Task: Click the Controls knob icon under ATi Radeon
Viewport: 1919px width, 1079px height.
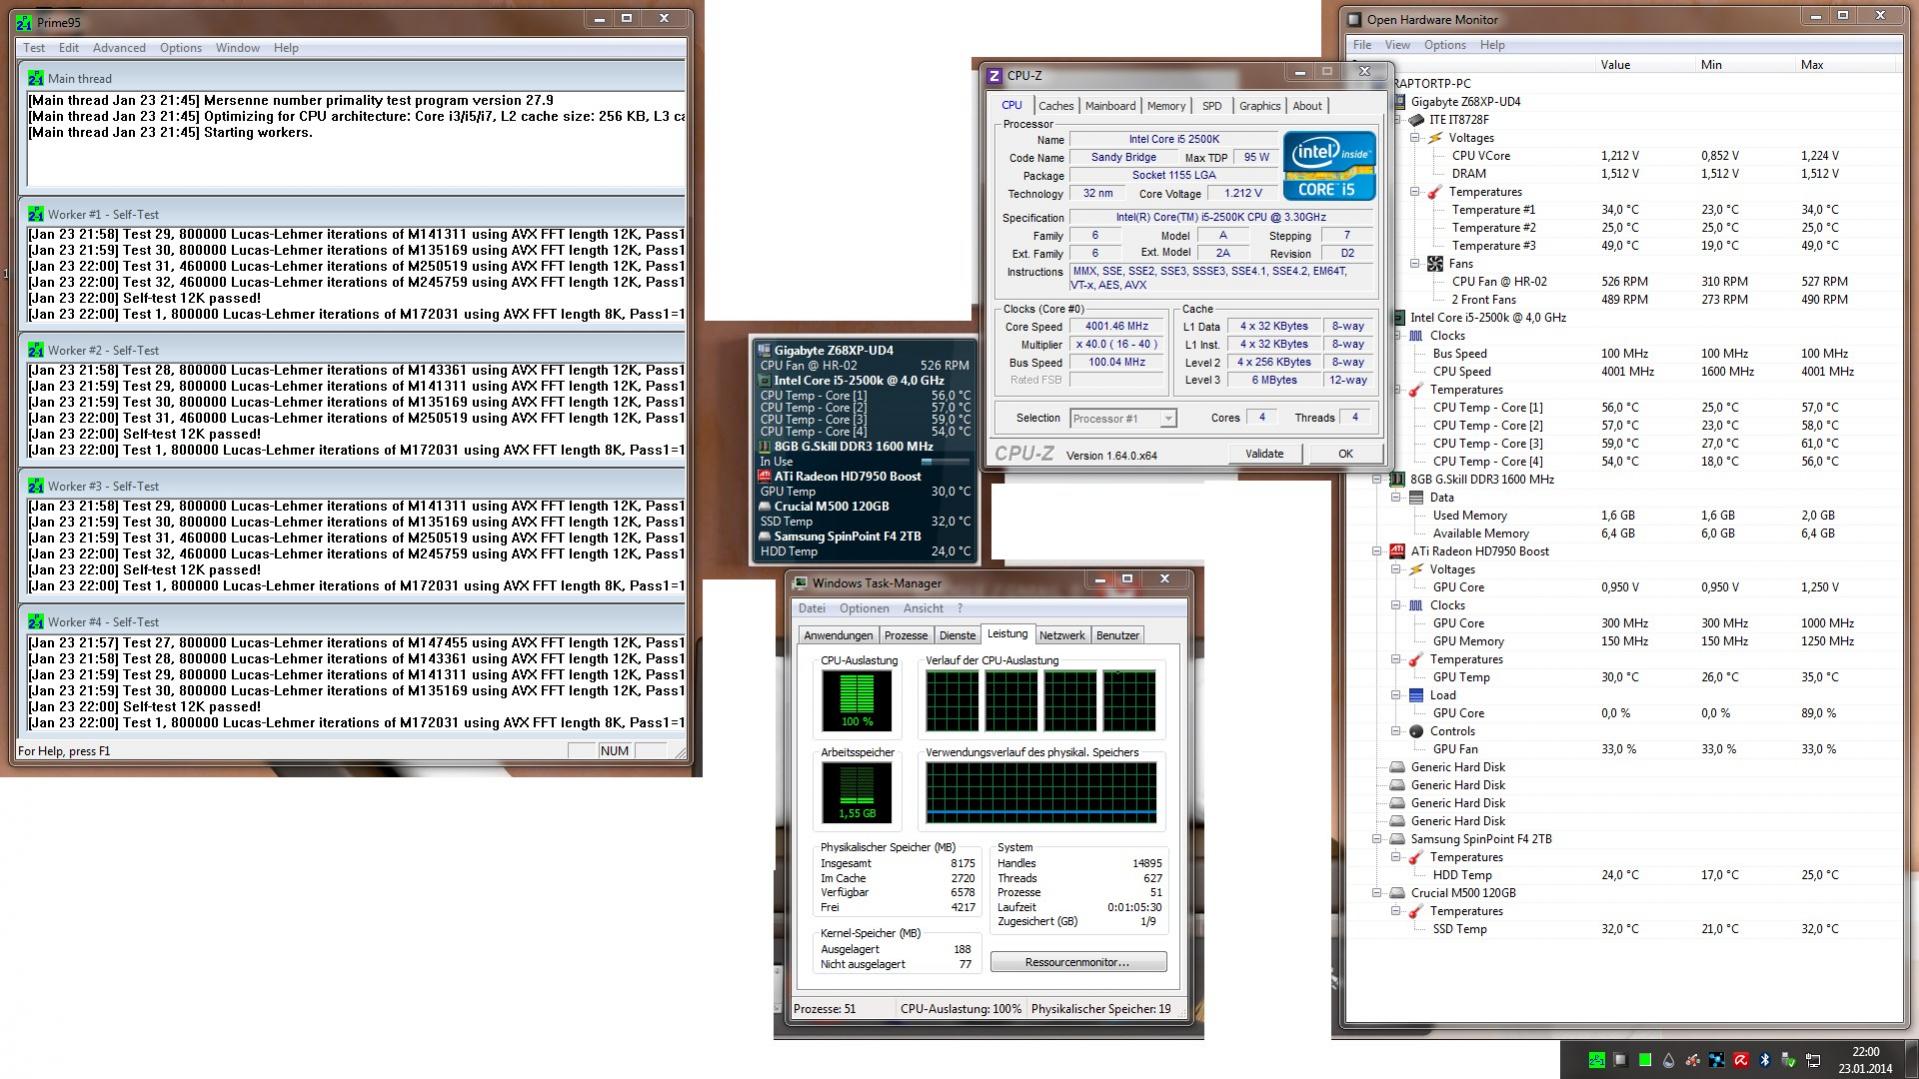Action: tap(1416, 731)
